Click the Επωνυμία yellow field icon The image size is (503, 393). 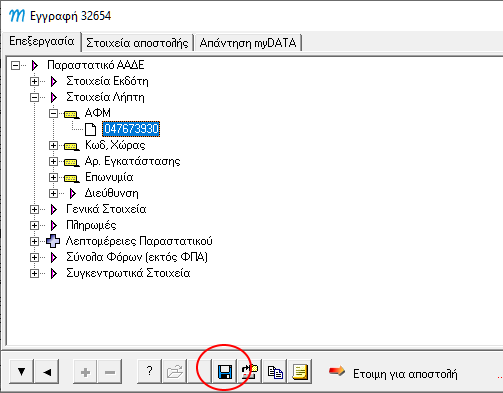point(72,179)
